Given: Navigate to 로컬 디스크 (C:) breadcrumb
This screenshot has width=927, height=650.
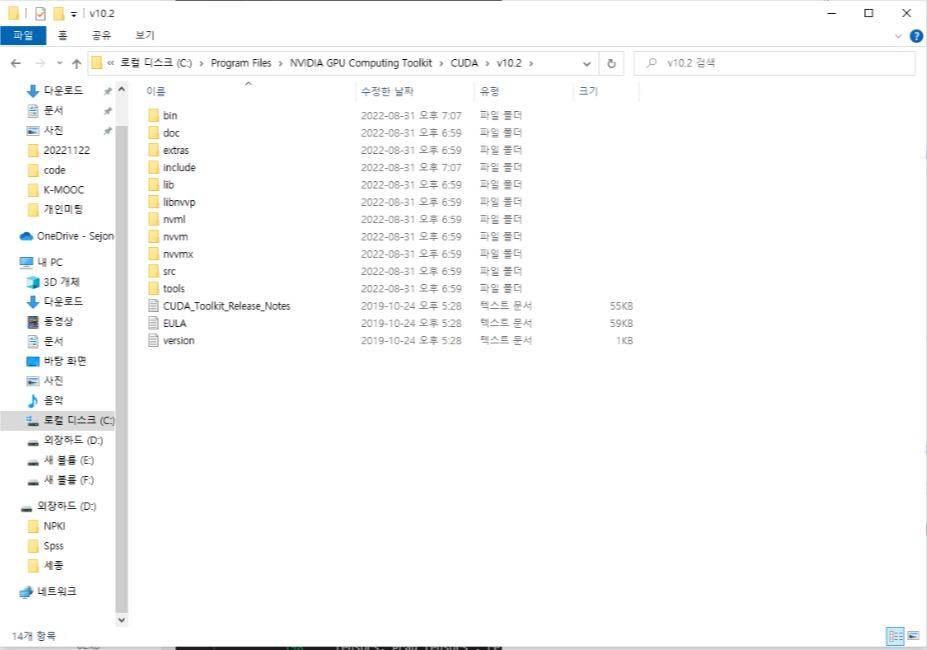Looking at the screenshot, I should click(156, 63).
